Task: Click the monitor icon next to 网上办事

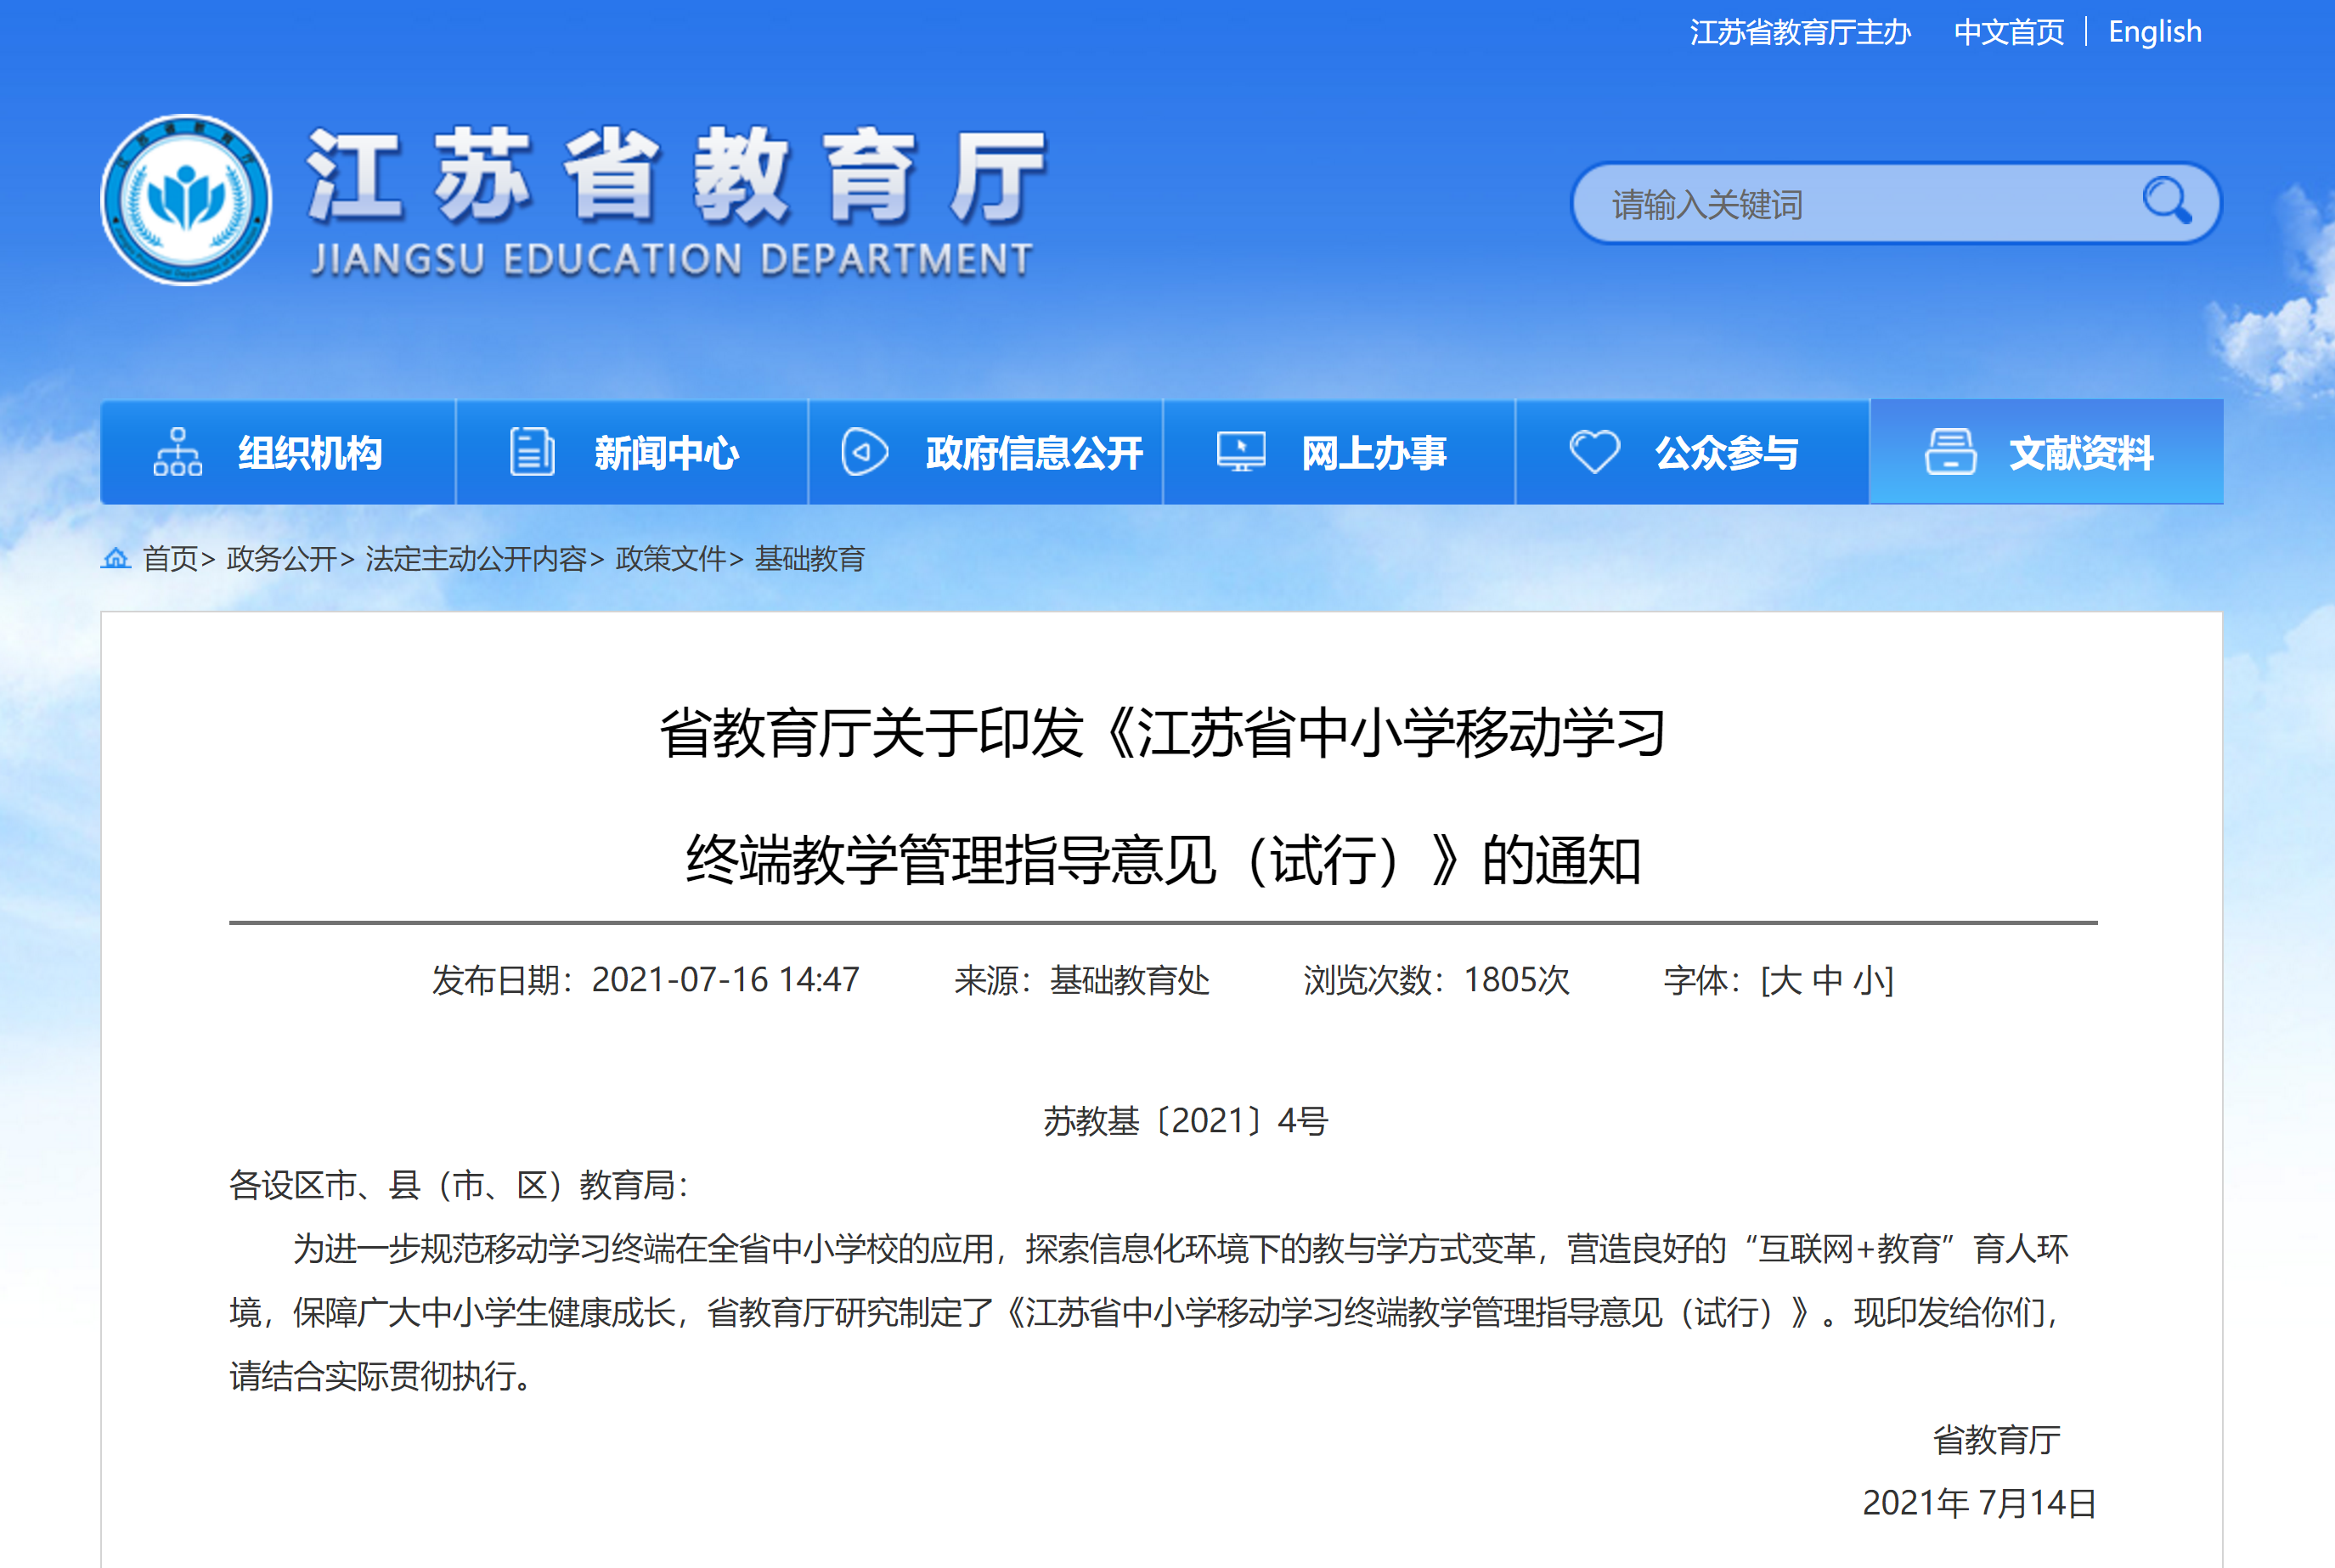Action: [1240, 452]
